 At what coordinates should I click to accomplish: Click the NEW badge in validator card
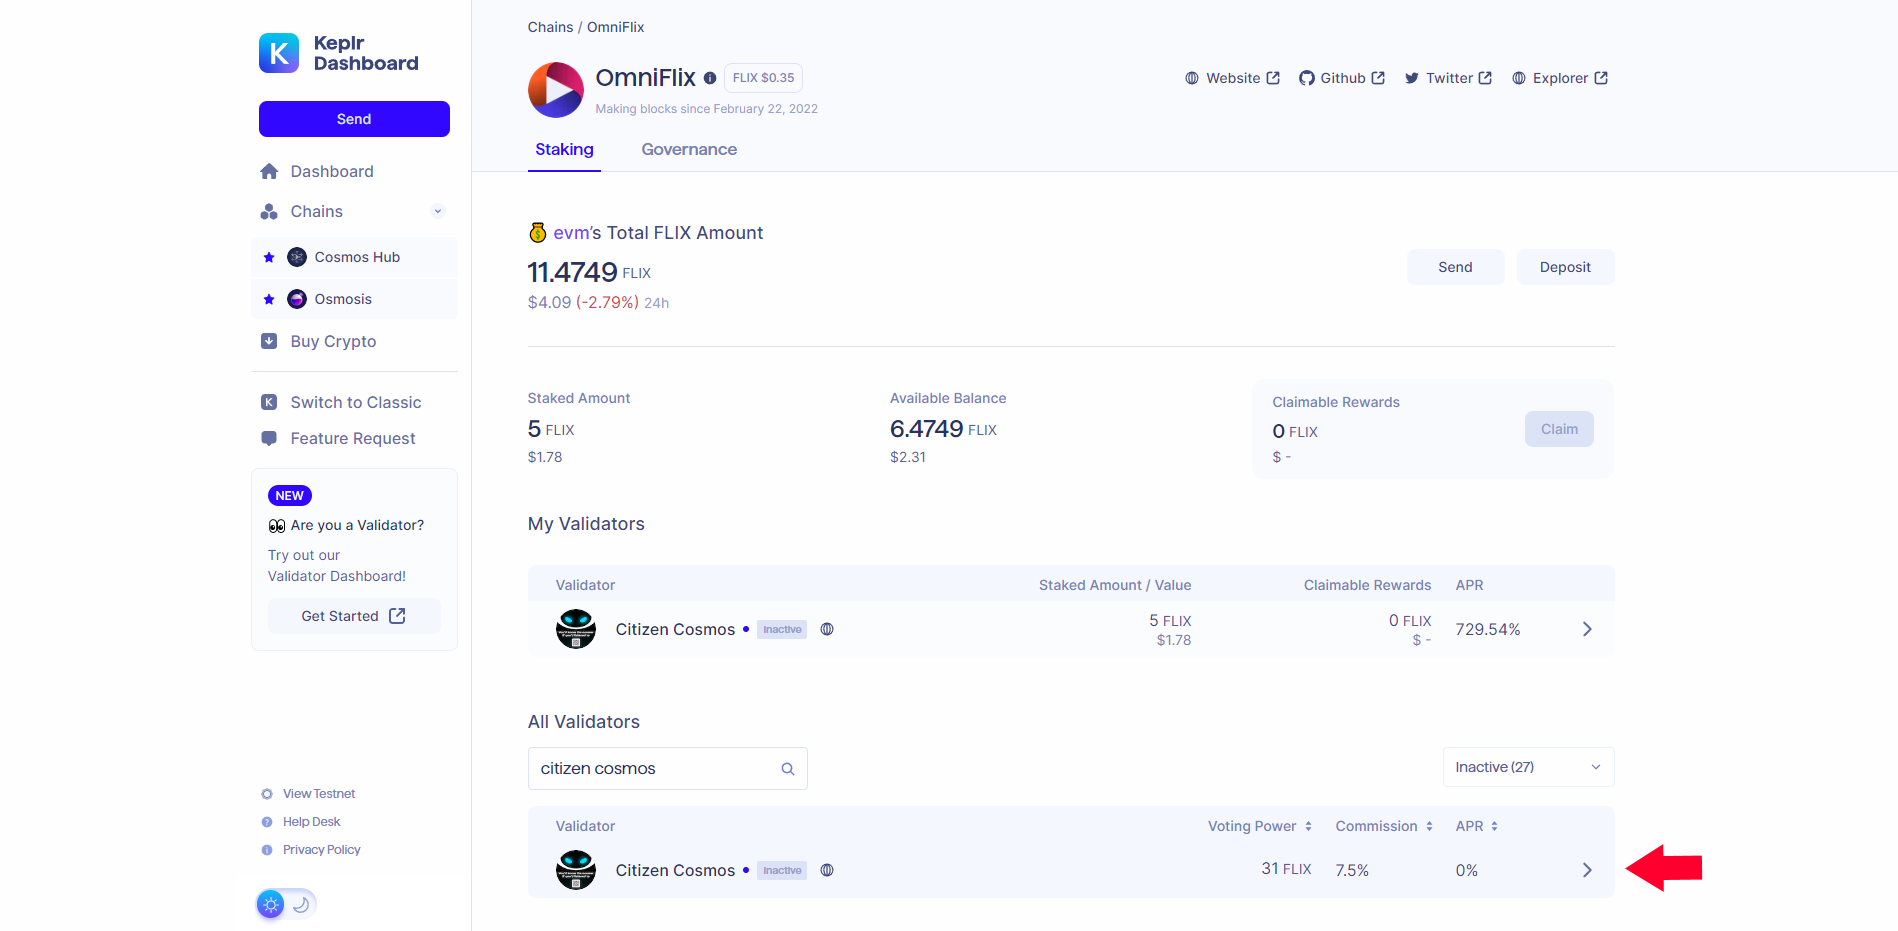coord(290,496)
